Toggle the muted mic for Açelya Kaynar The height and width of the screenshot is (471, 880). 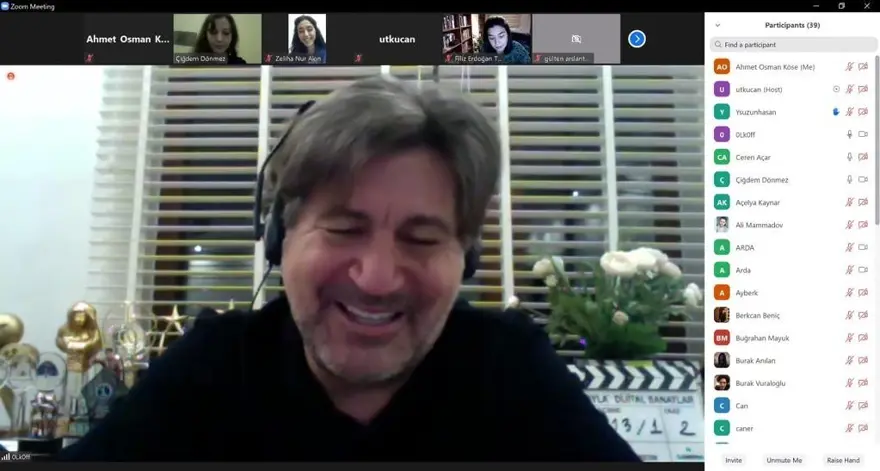click(849, 202)
